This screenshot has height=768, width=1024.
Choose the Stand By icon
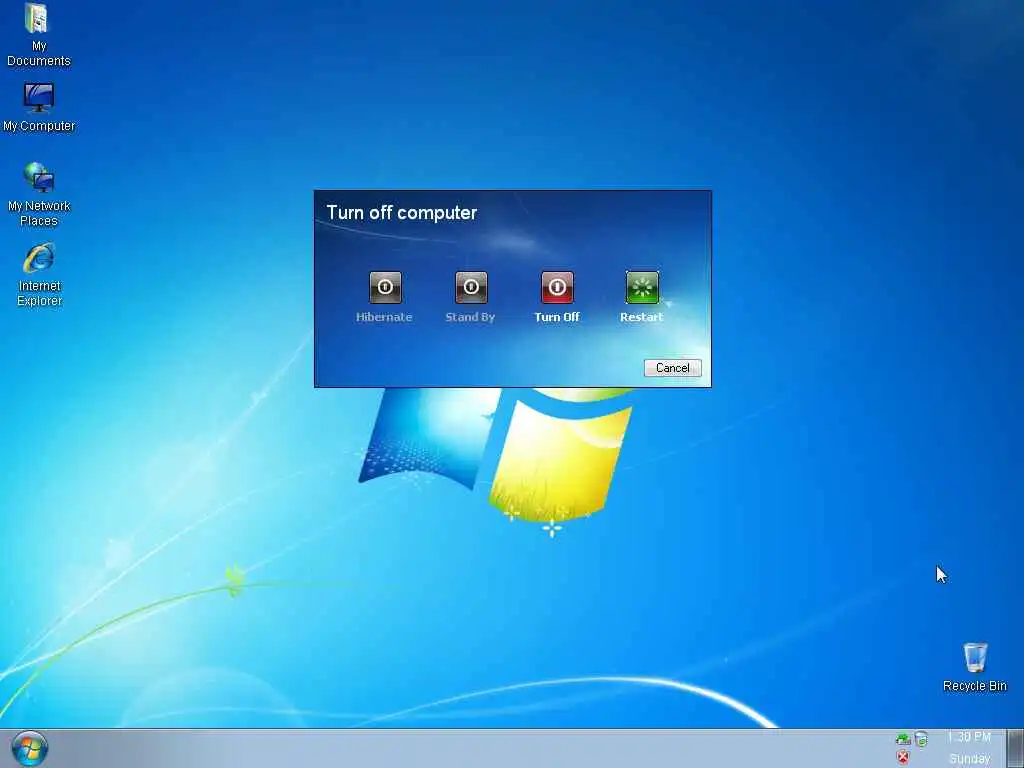tap(471, 287)
